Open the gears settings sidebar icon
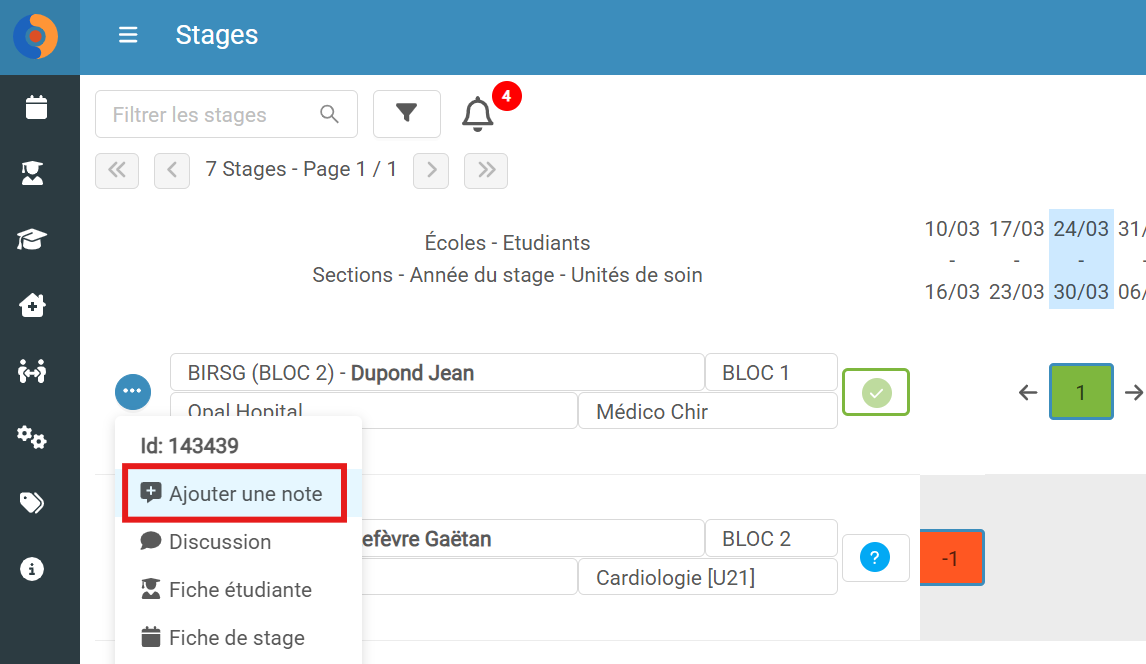 (32, 438)
